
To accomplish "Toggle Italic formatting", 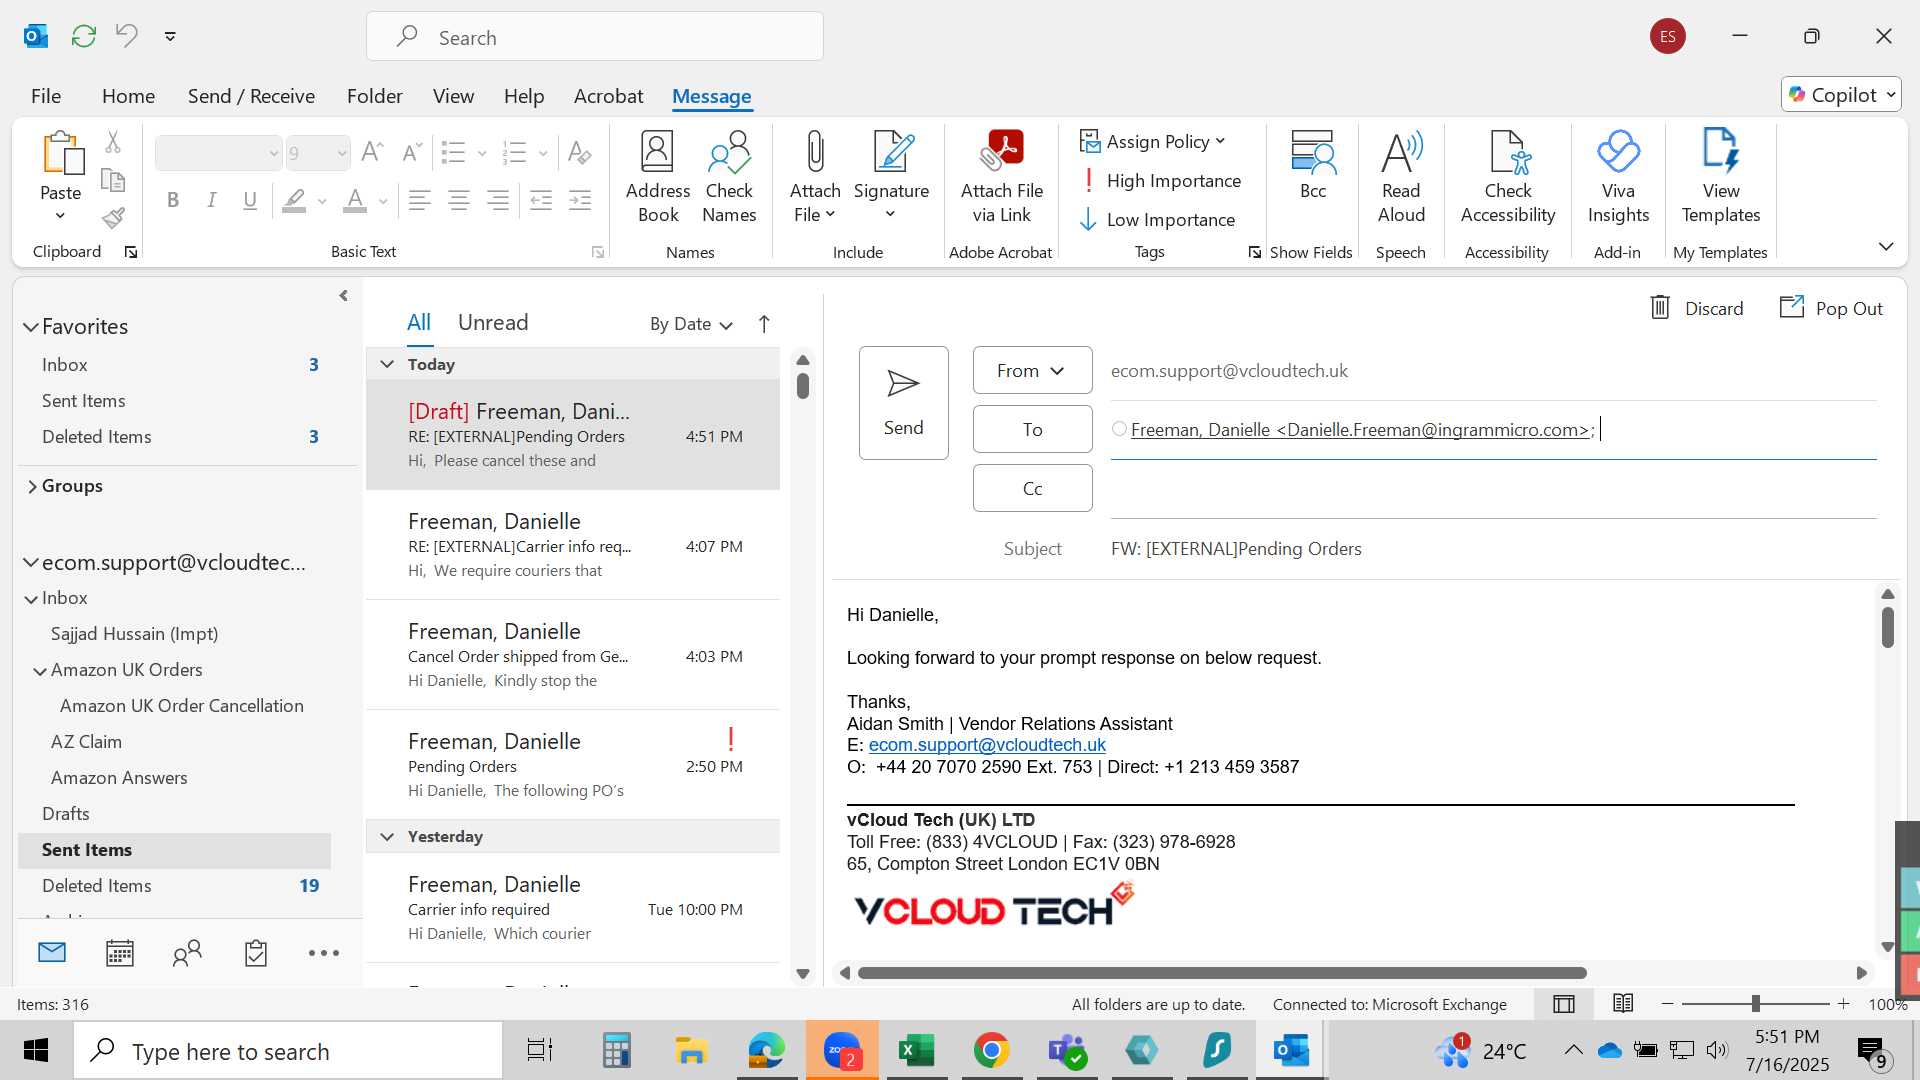I will [212, 201].
